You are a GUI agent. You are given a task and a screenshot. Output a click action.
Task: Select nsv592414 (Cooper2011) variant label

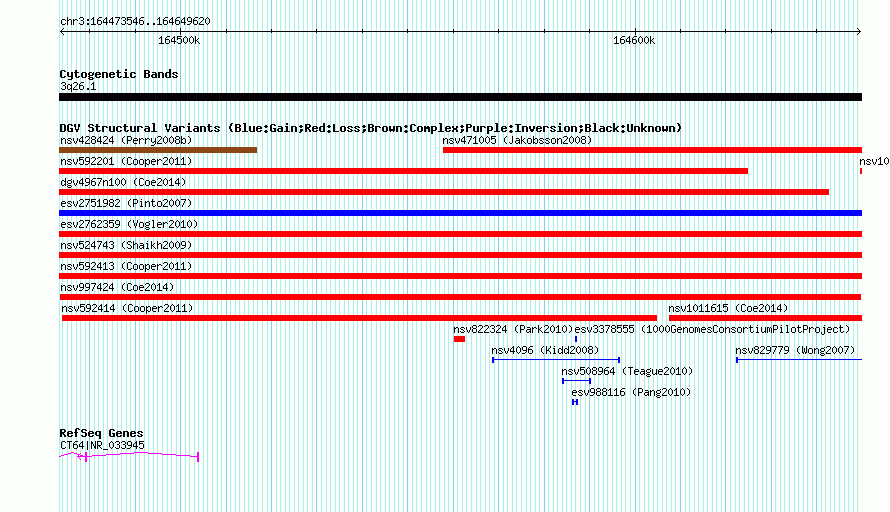[x=127, y=308]
